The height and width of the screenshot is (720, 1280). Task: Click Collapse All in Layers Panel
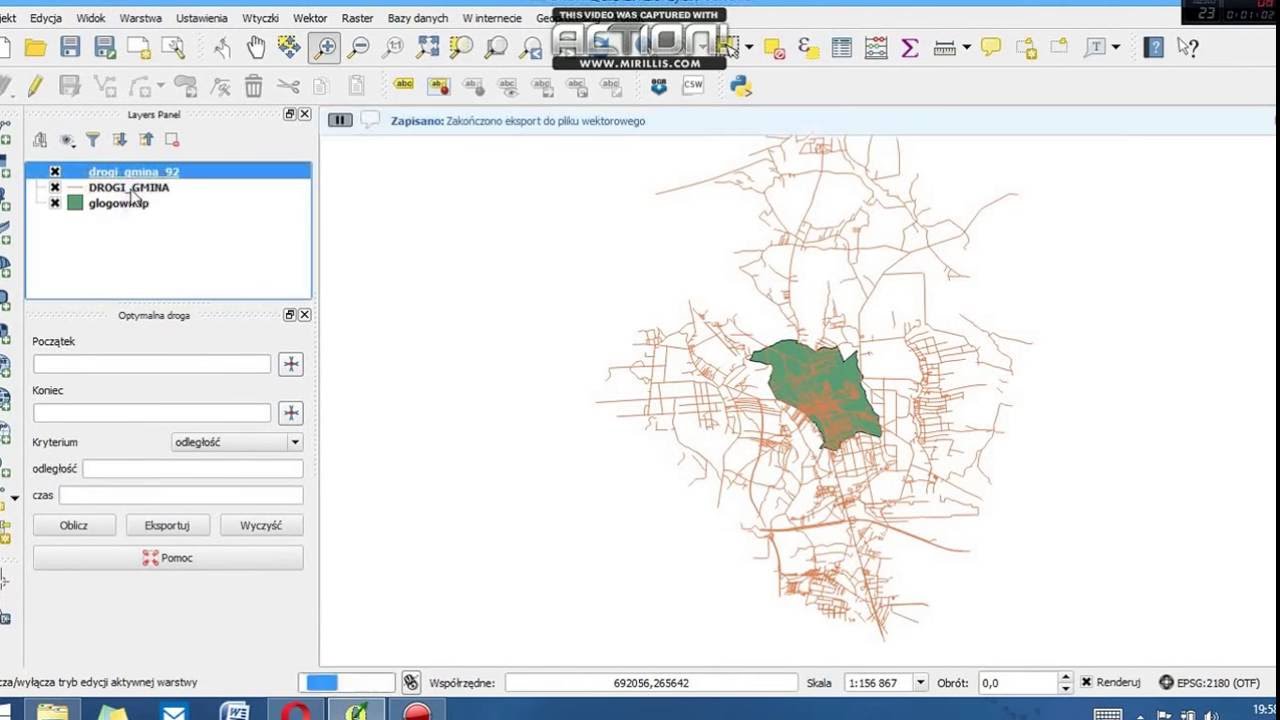(146, 140)
